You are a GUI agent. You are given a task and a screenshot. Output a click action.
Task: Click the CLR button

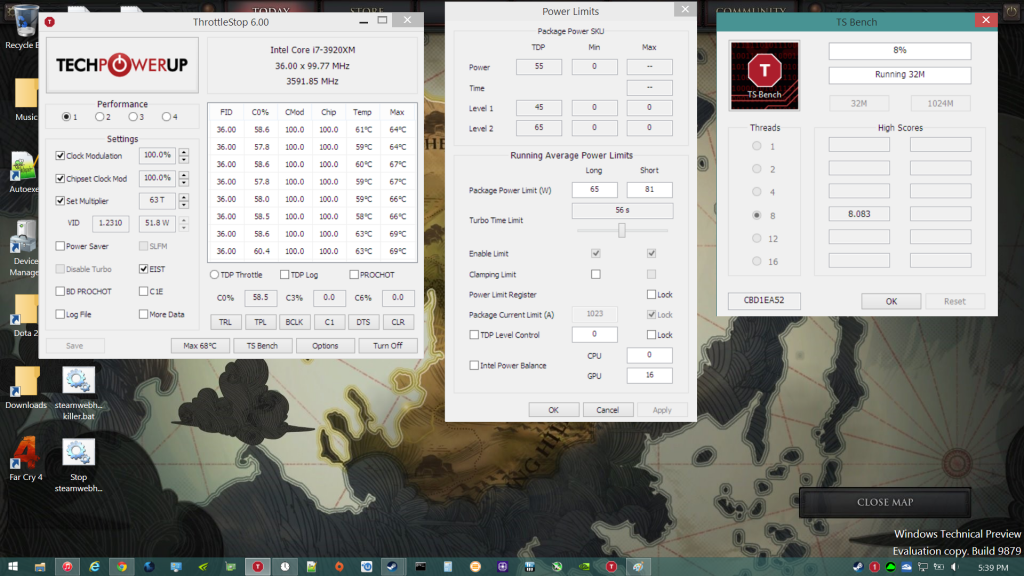click(398, 322)
